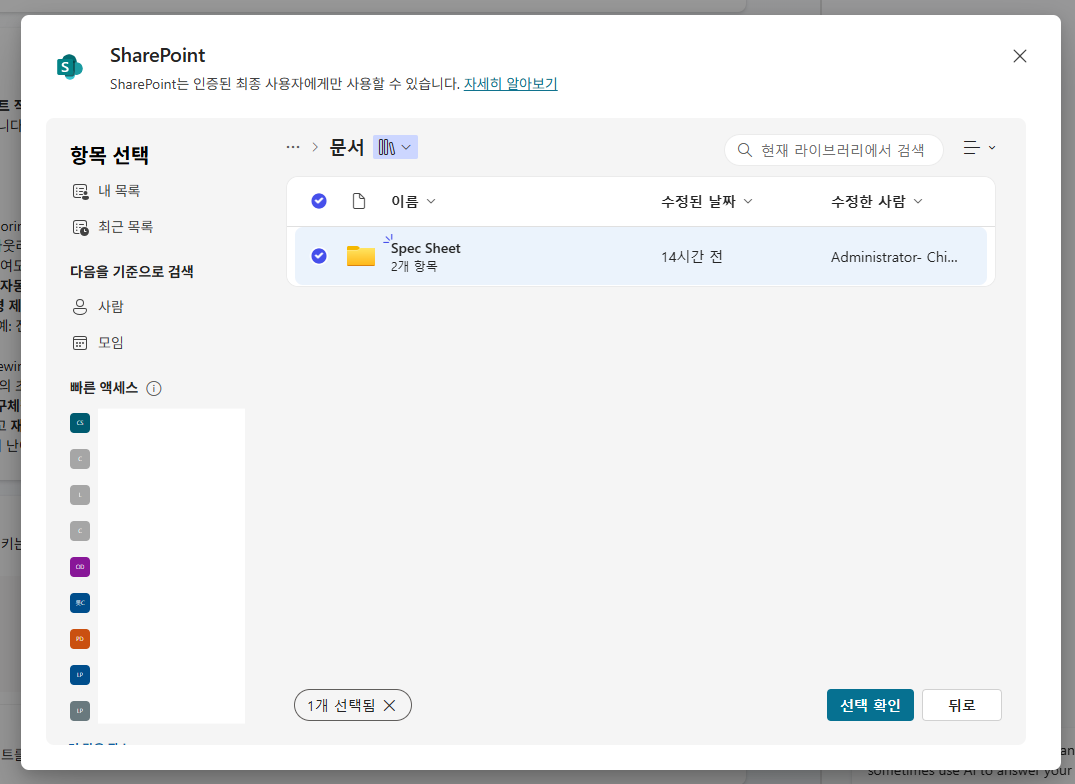Toggle the select-all checkbox in the header
The height and width of the screenshot is (784, 1075).
(x=319, y=201)
